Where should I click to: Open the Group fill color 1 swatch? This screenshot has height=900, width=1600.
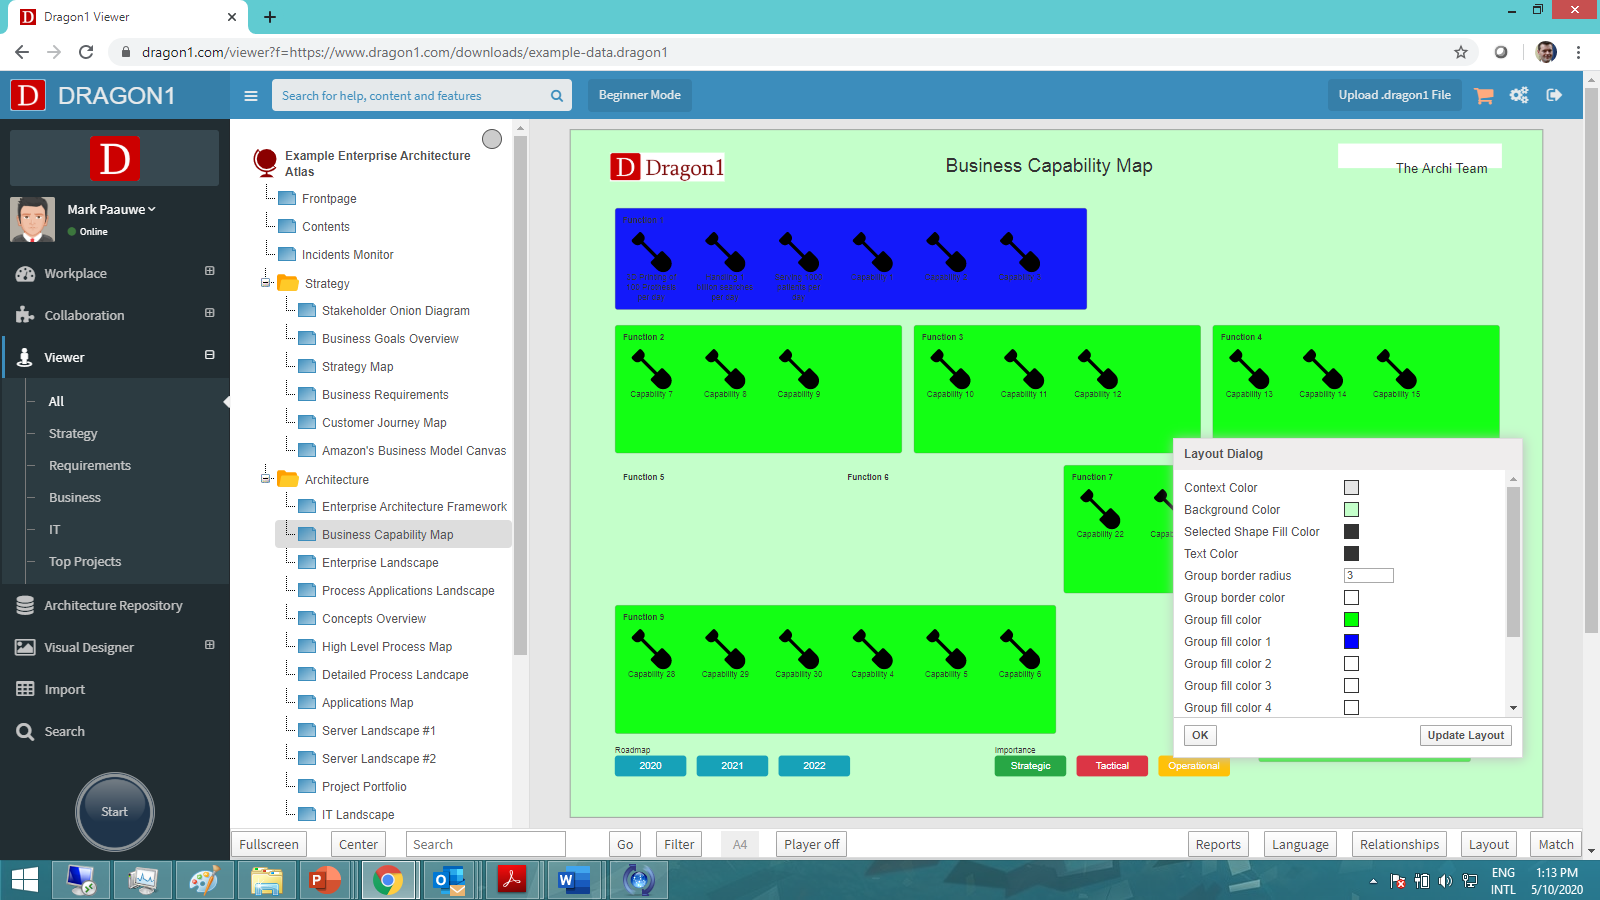point(1351,642)
